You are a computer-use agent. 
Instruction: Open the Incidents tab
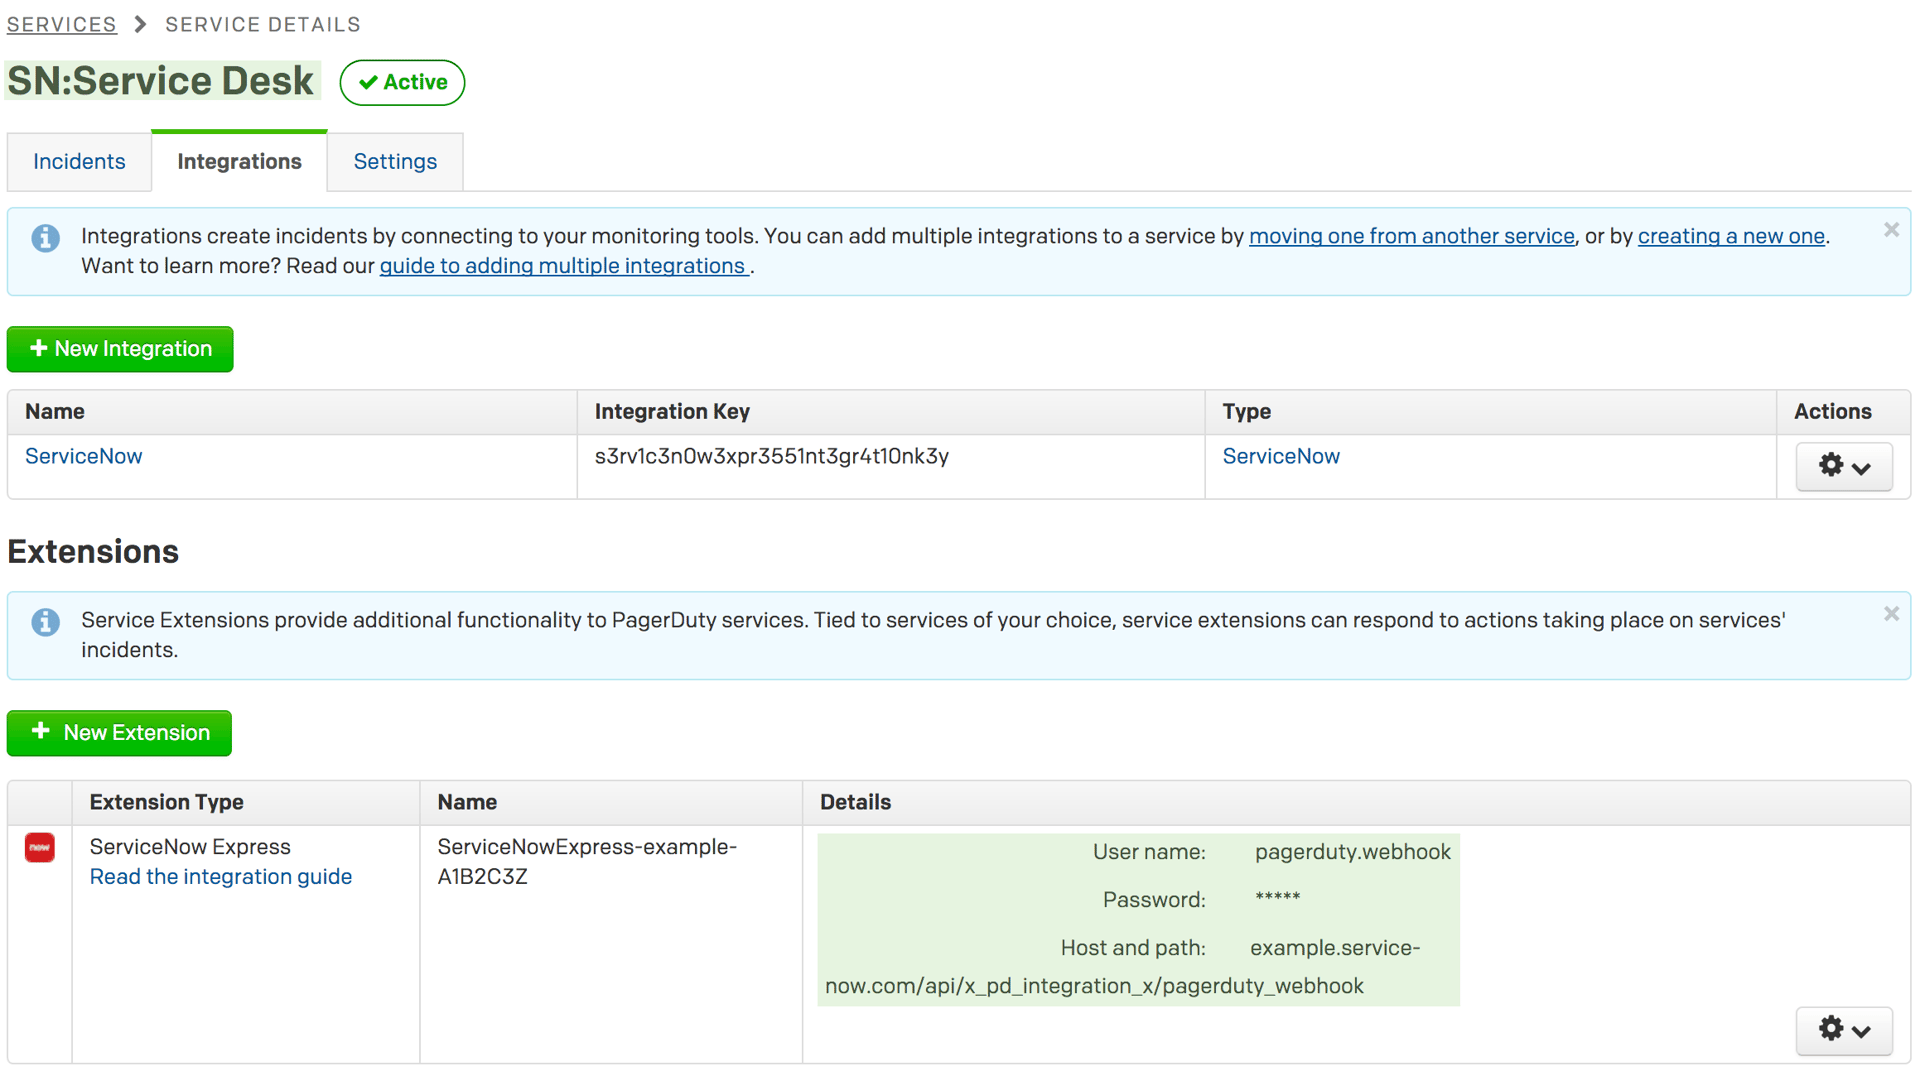[x=79, y=161]
